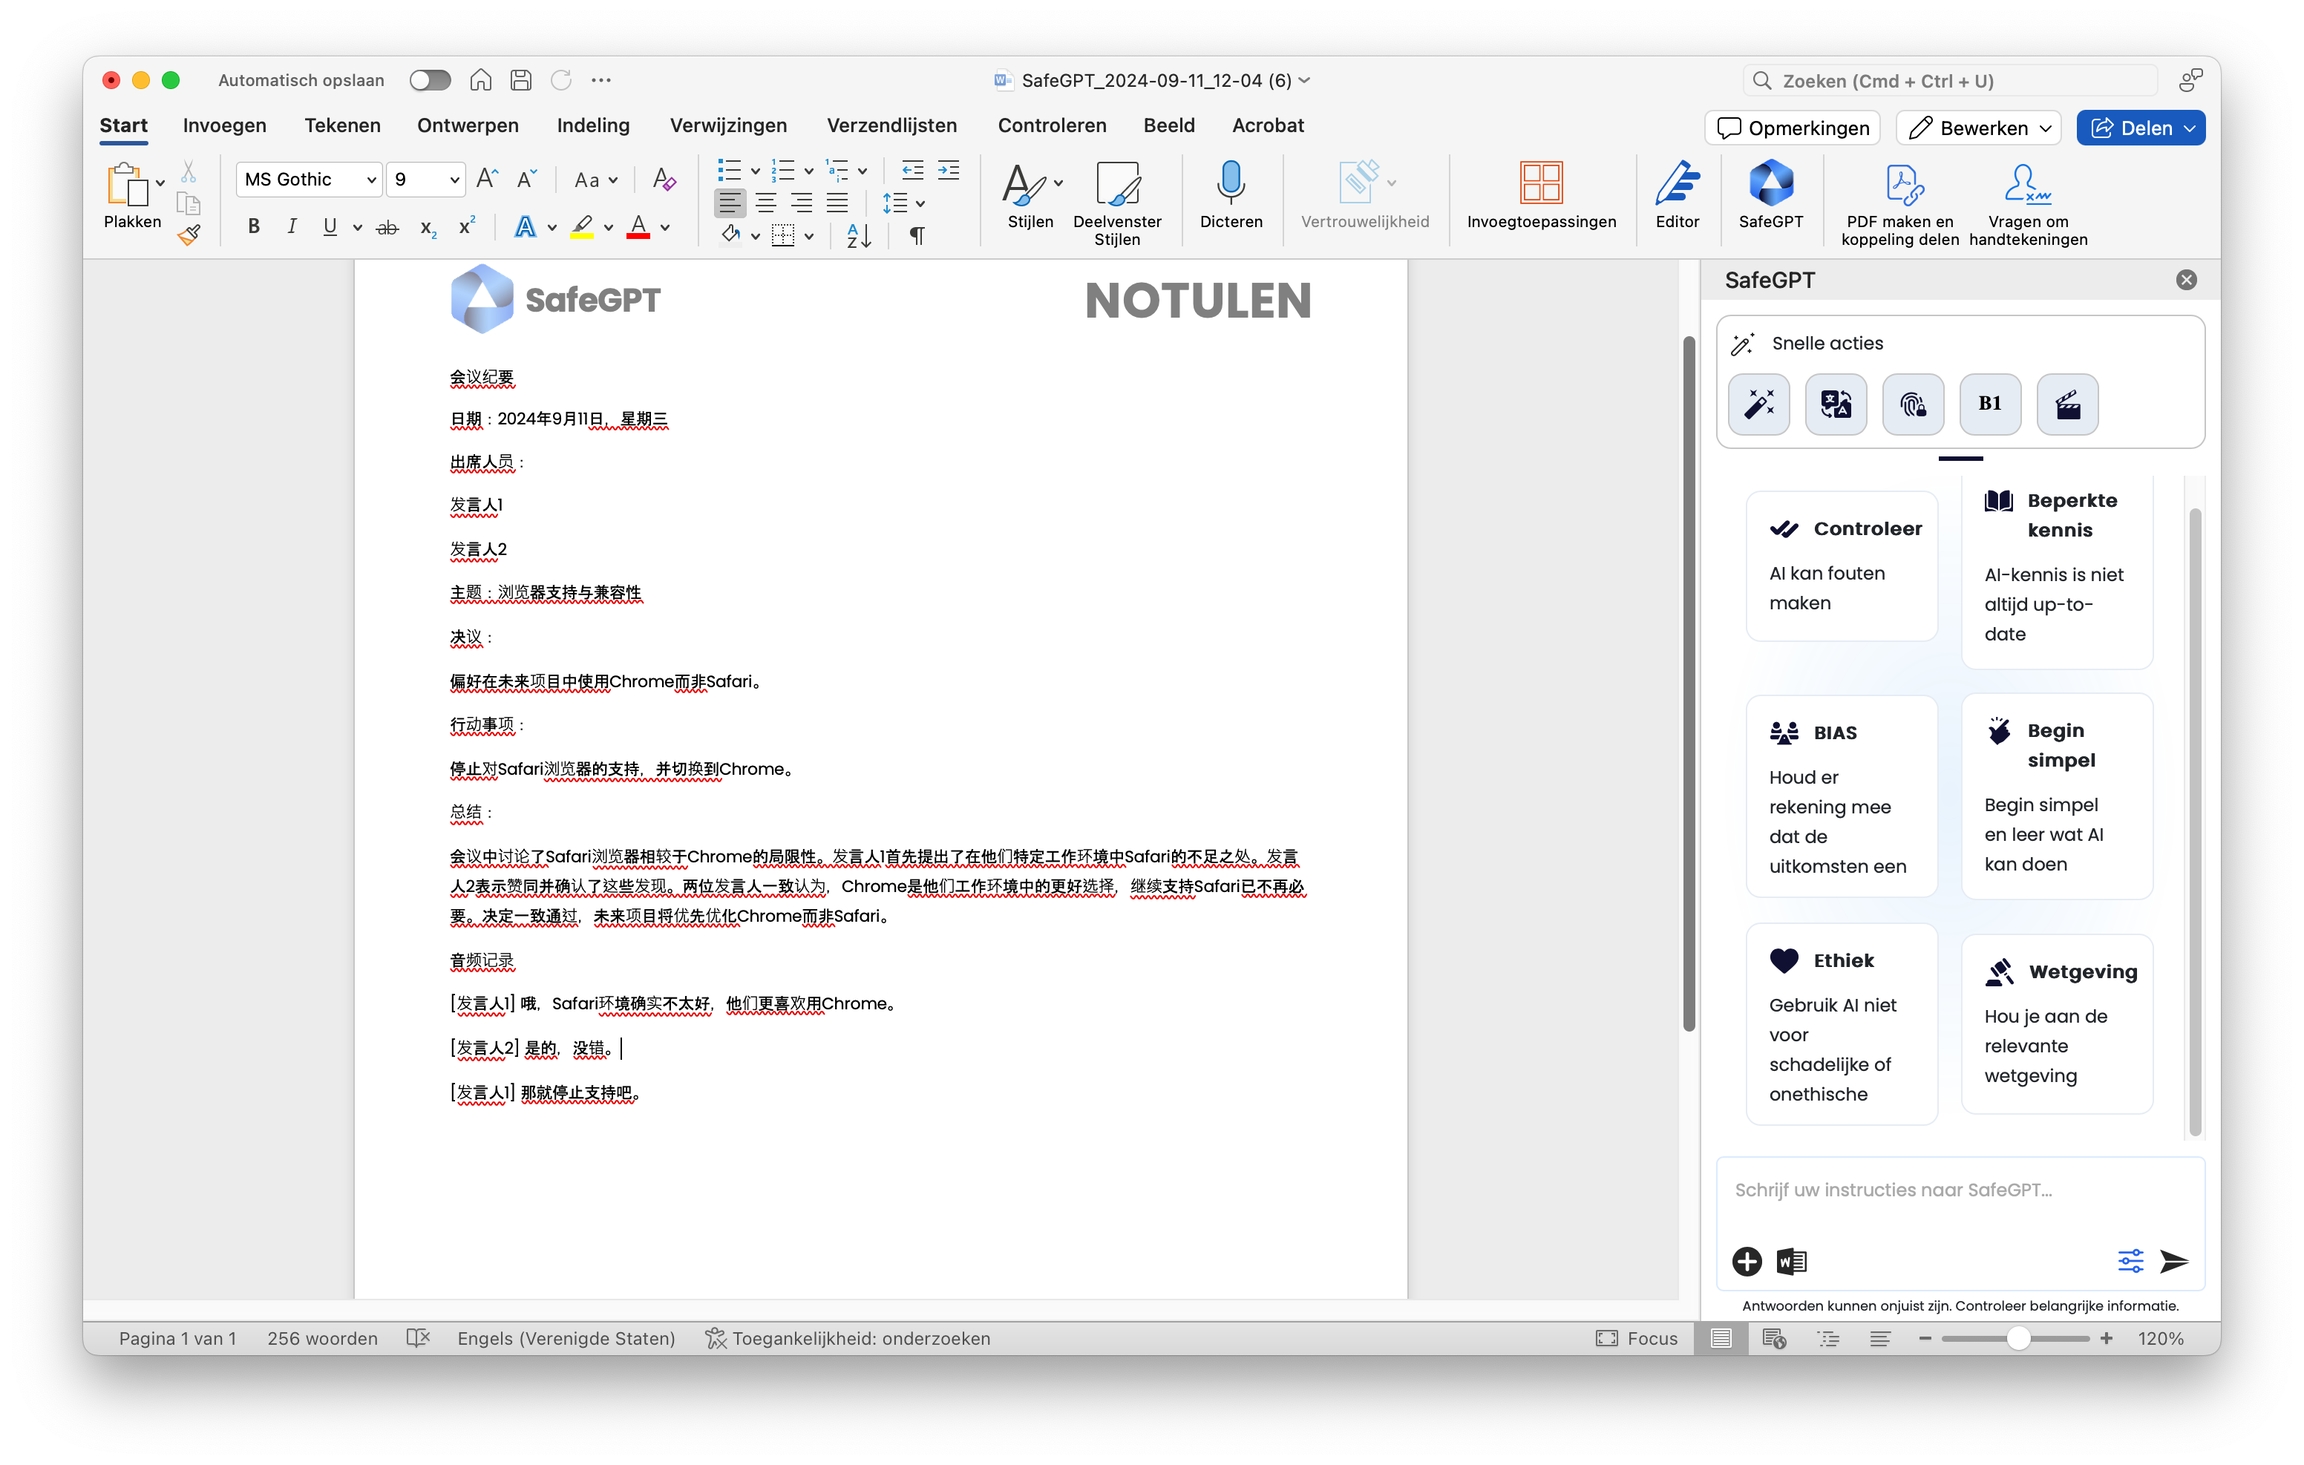Screen dimensions: 2304x1465
Task: Click the Editor pen icon
Action: click(1676, 184)
